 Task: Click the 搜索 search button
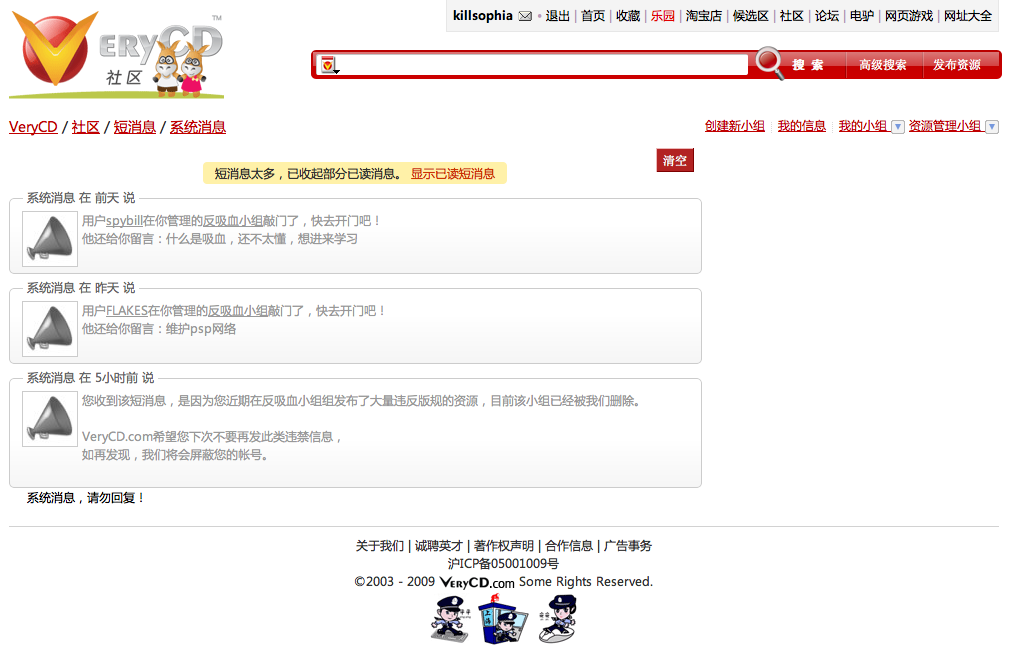pyautogui.click(x=808, y=65)
